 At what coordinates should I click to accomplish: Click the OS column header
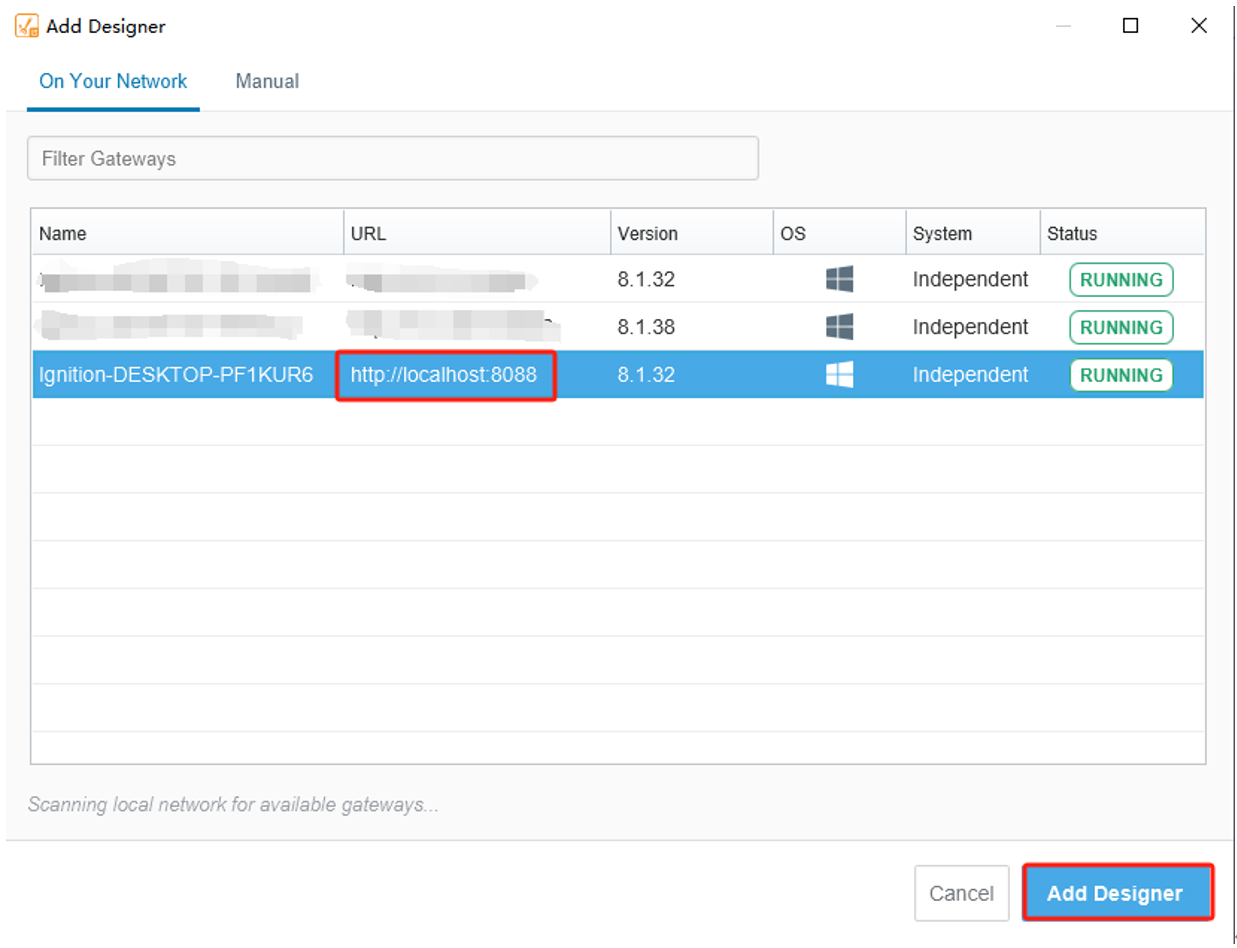pyautogui.click(x=840, y=233)
